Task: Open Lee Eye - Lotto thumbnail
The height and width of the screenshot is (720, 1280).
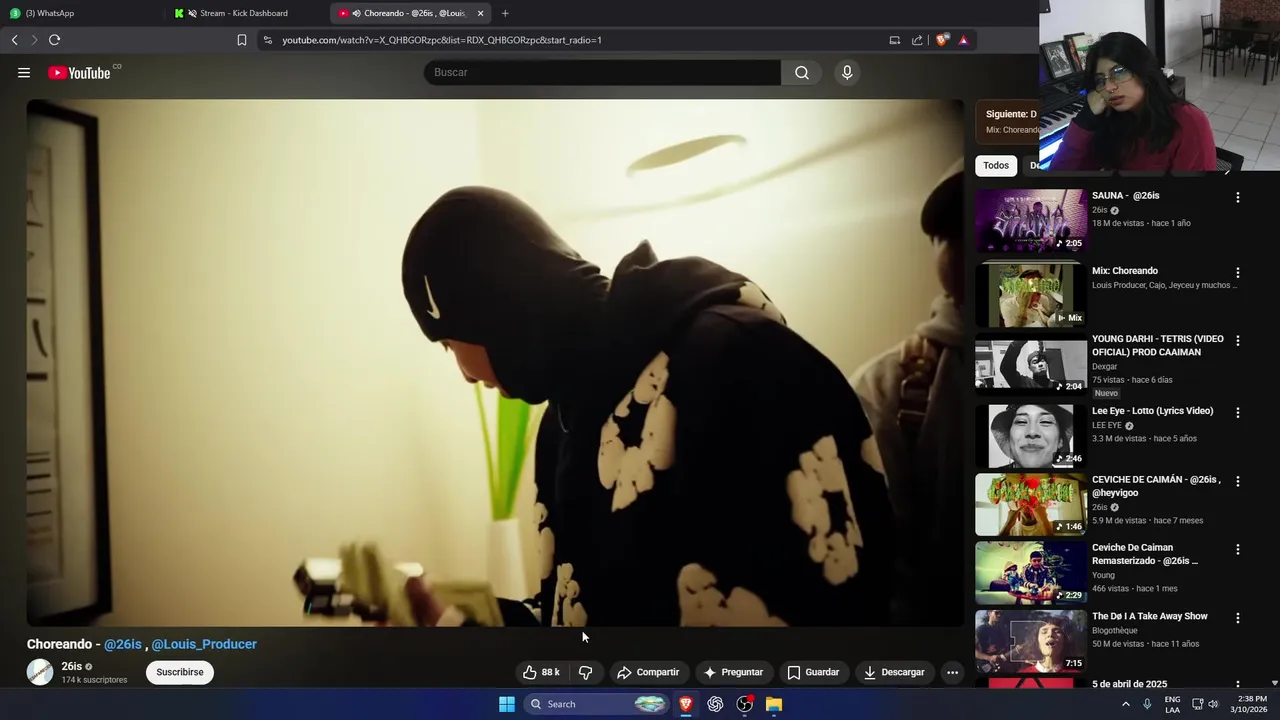Action: [x=1030, y=436]
